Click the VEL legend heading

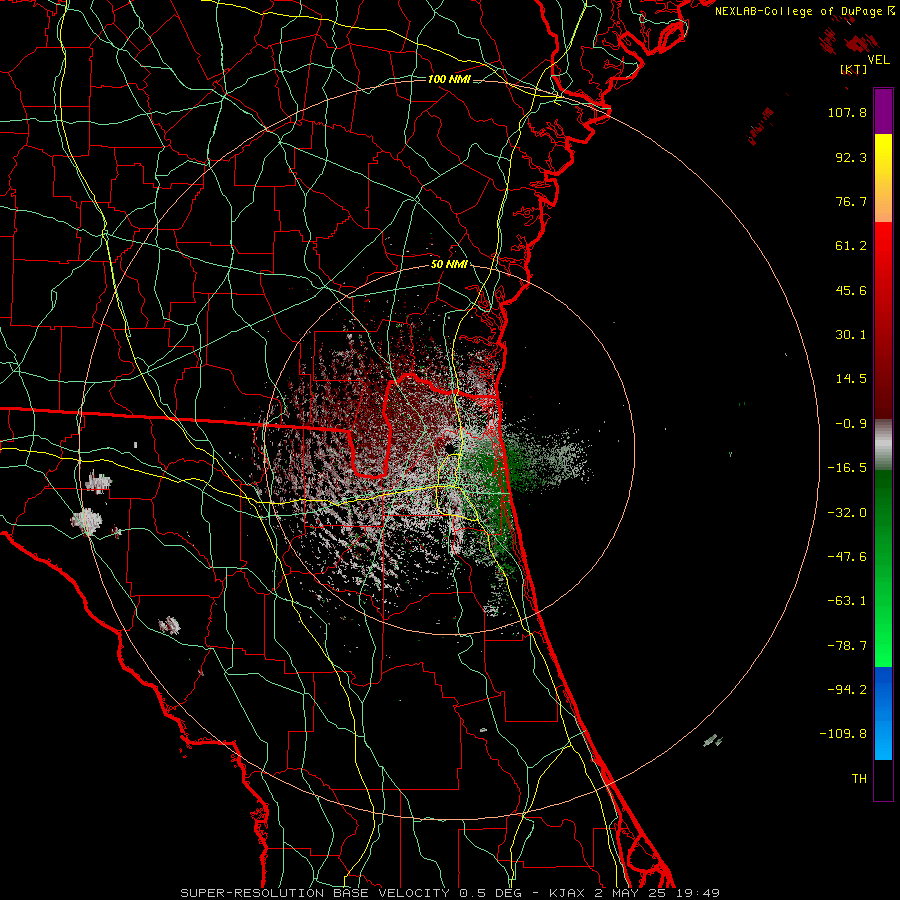point(878,60)
